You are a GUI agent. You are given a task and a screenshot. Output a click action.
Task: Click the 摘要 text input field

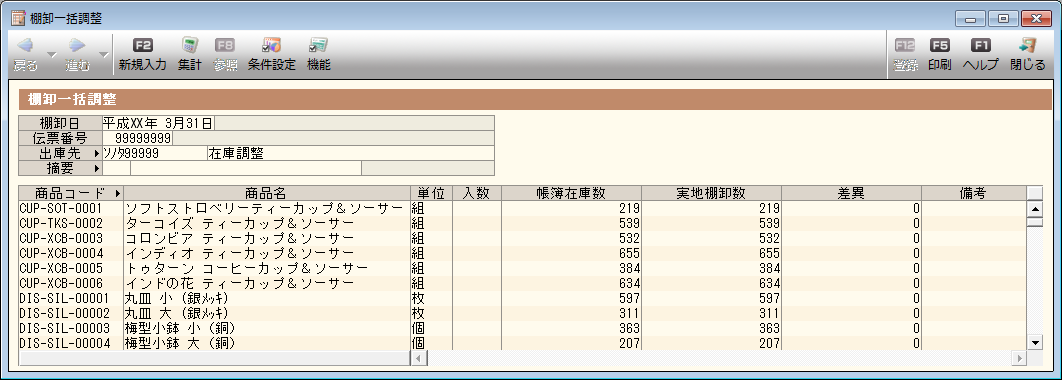(x=246, y=168)
